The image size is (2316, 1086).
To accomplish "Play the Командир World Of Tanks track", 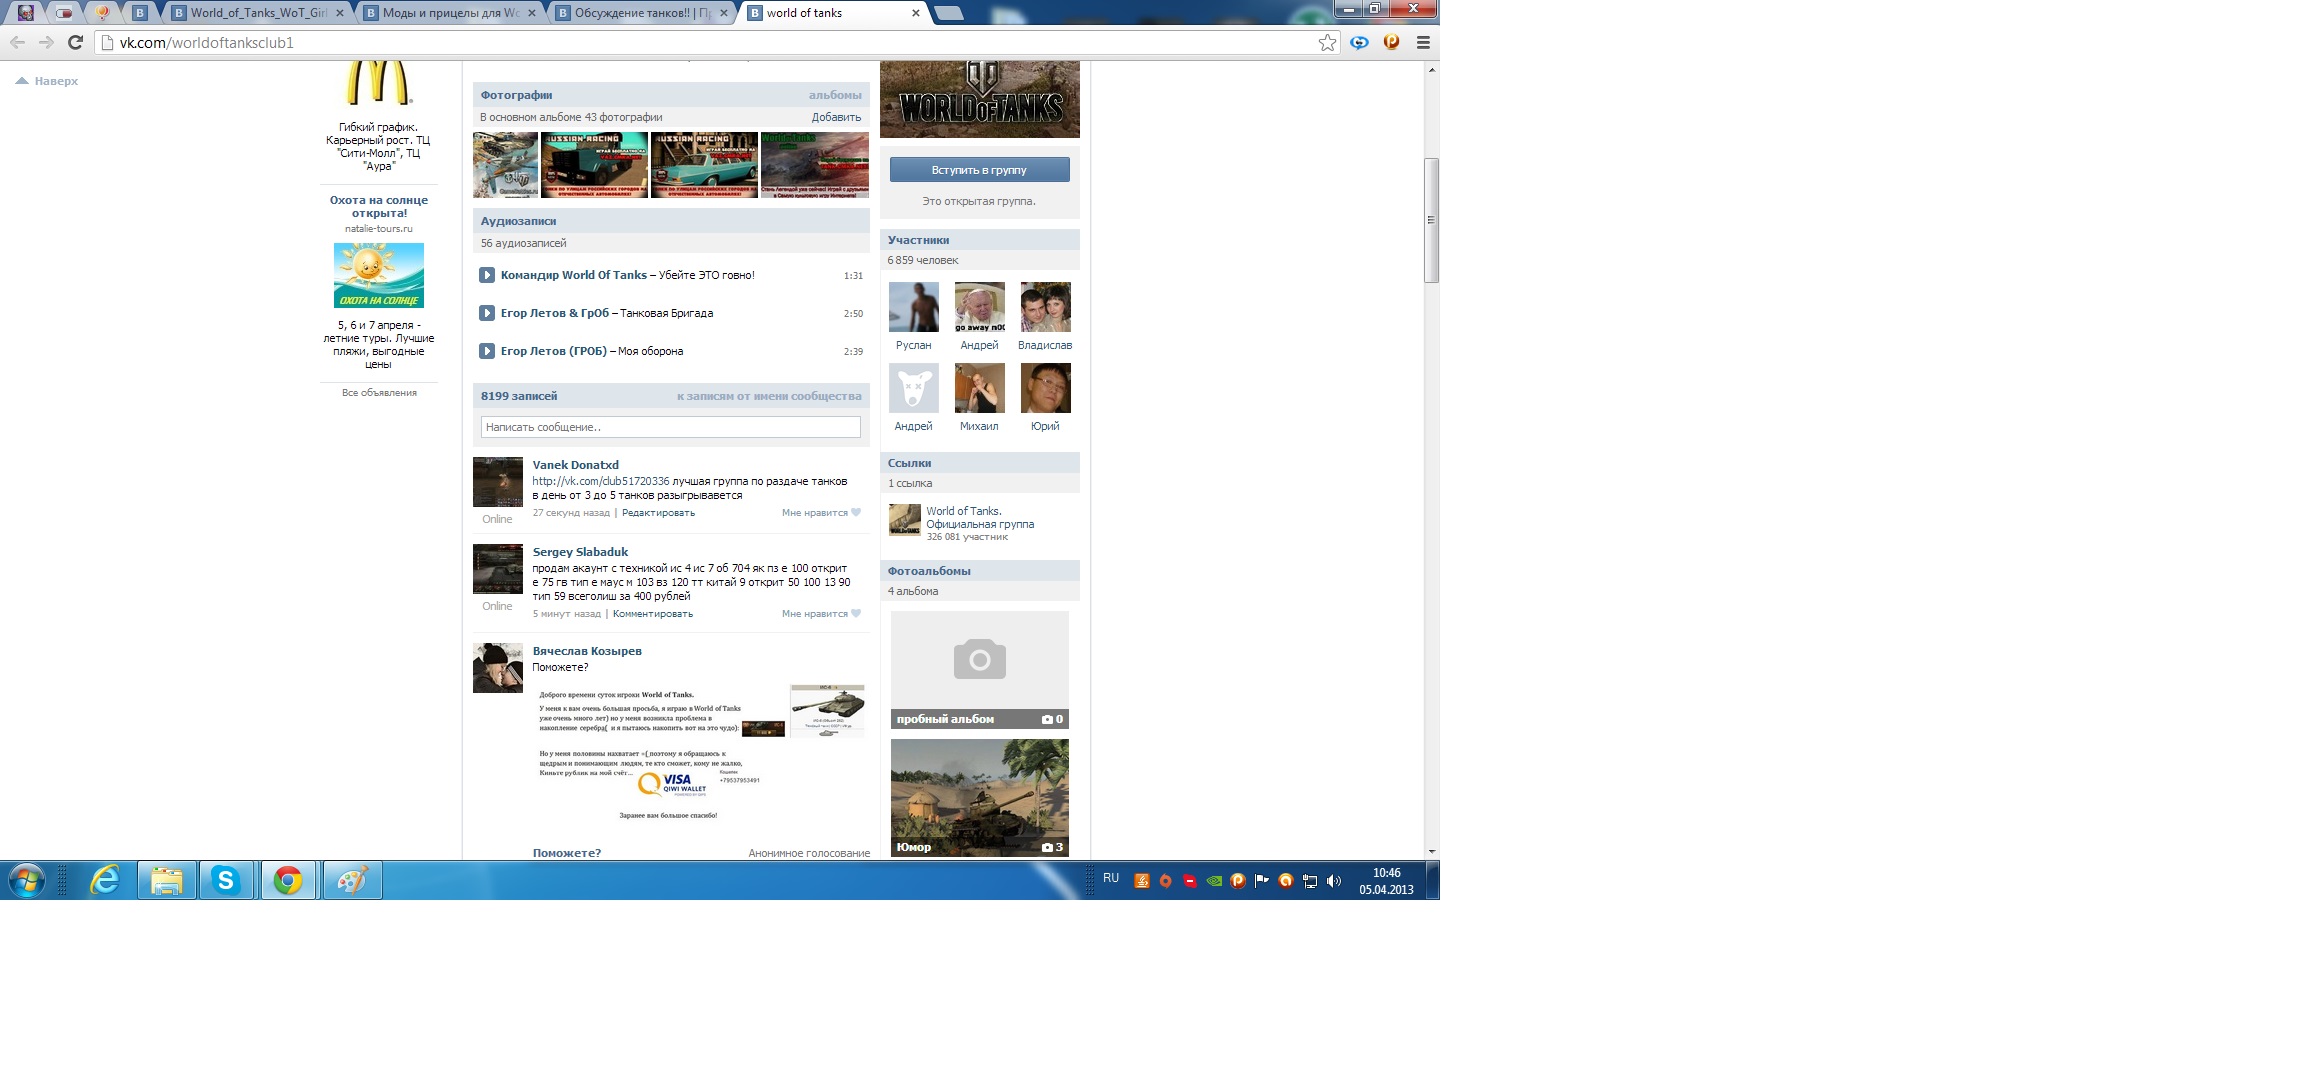I will 487,275.
